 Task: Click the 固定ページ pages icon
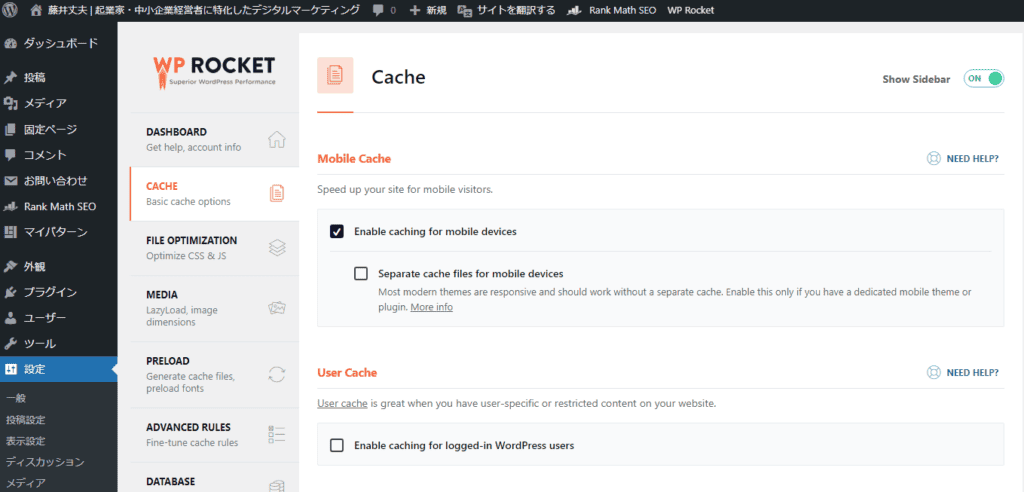10,129
